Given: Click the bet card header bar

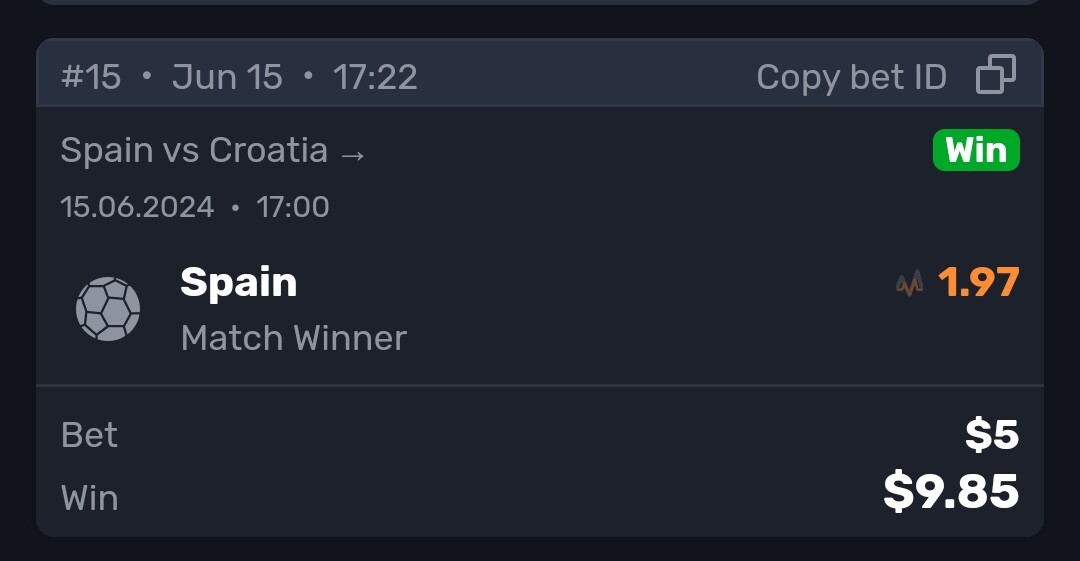Looking at the screenshot, I should [x=540, y=73].
